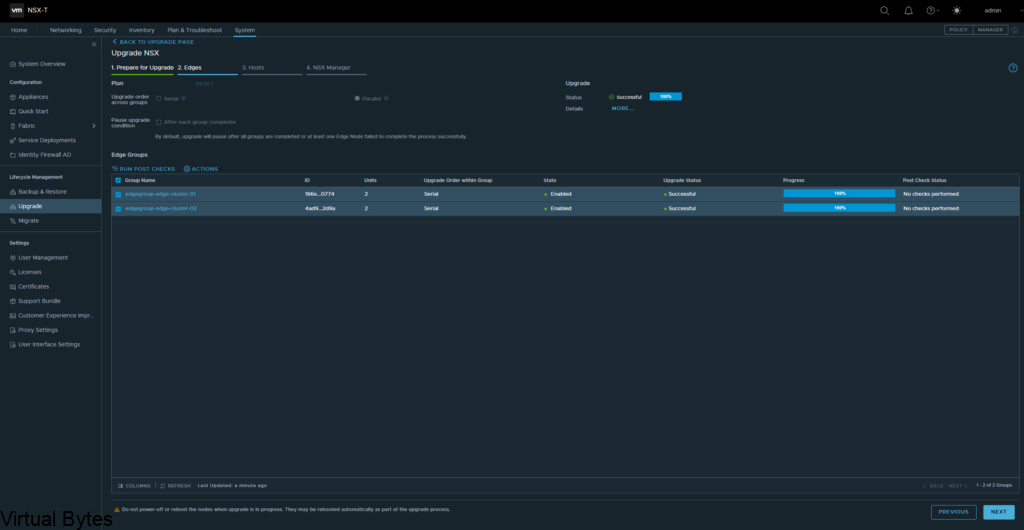Click progress bar for edgegroup-edge-cluster-01
The width and height of the screenshot is (1024, 530).
click(839, 194)
